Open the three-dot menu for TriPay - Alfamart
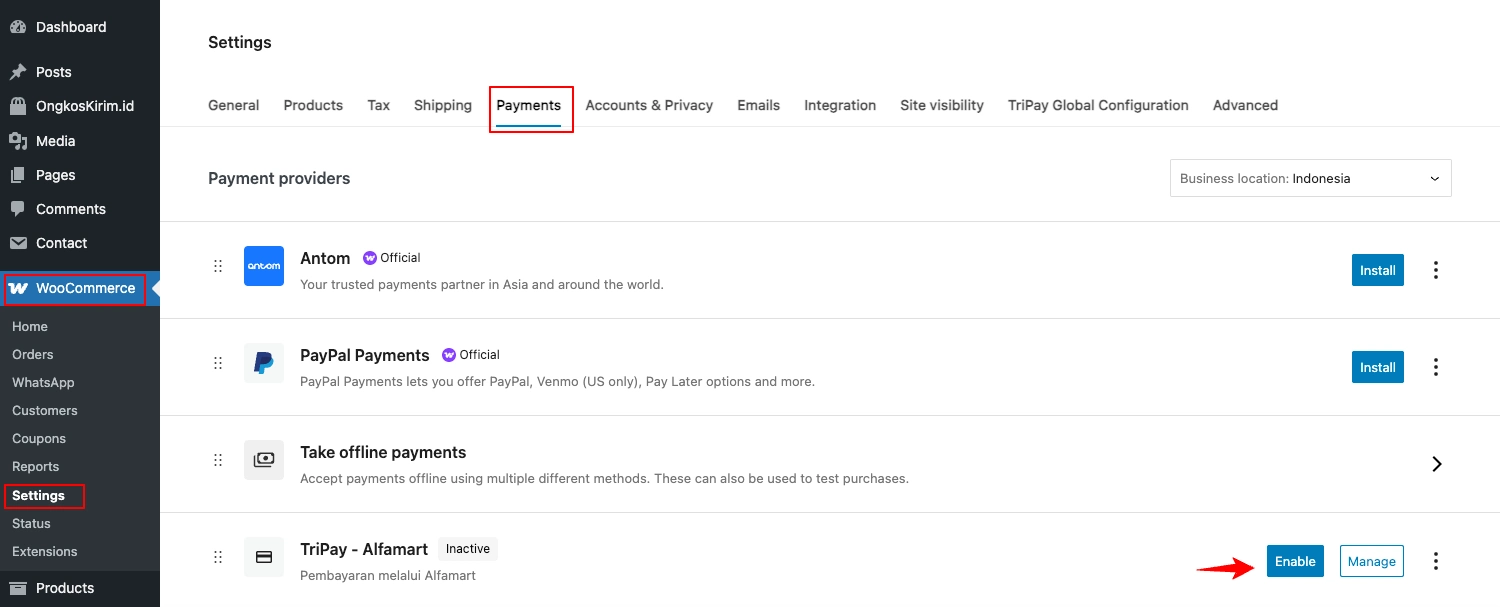This screenshot has width=1500, height=607. [1436, 561]
